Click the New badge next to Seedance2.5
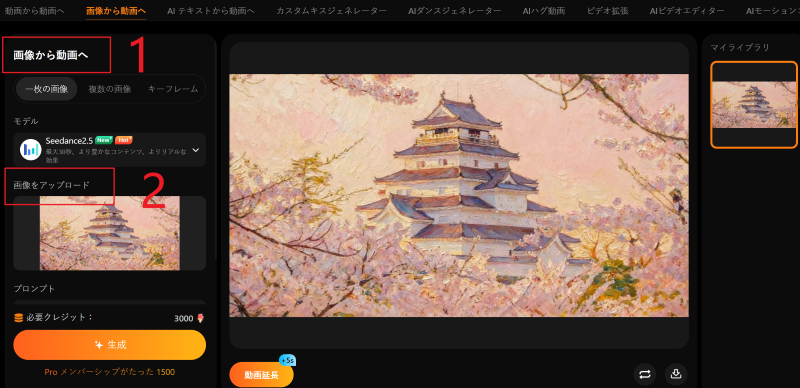This screenshot has height=388, width=800. (104, 140)
